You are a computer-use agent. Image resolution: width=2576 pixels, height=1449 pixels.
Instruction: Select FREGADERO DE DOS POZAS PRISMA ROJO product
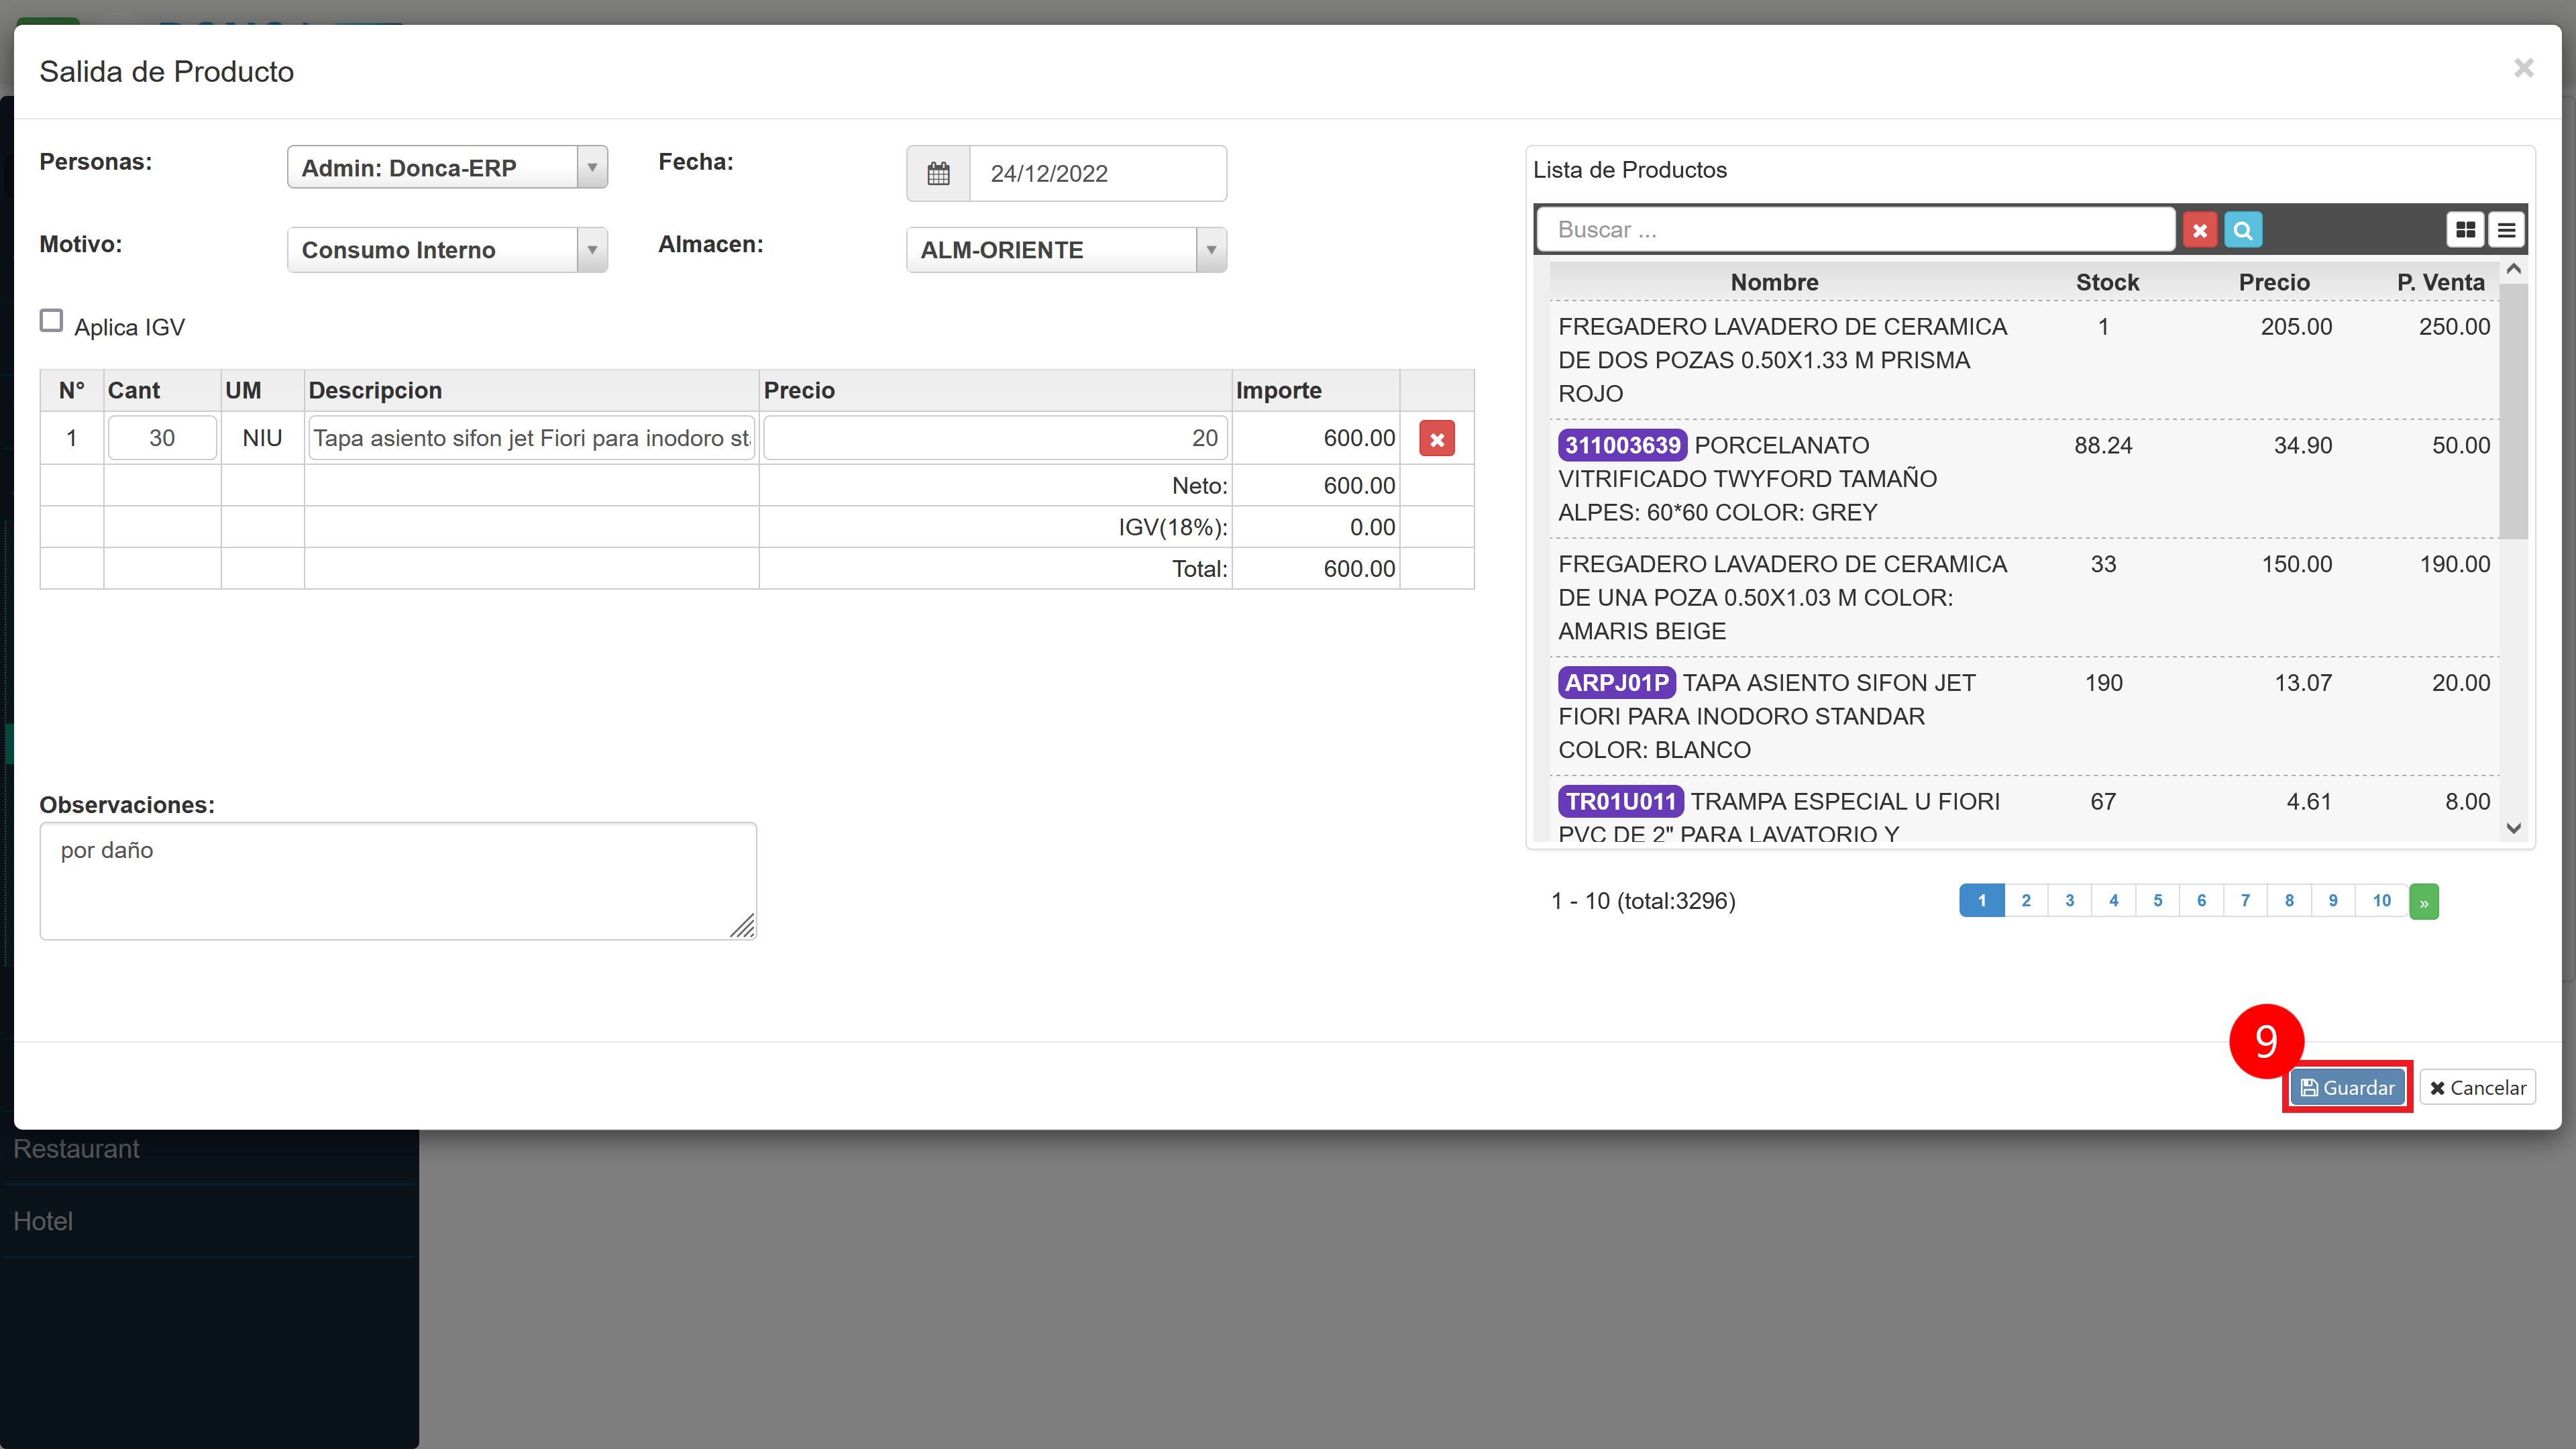coord(2024,360)
